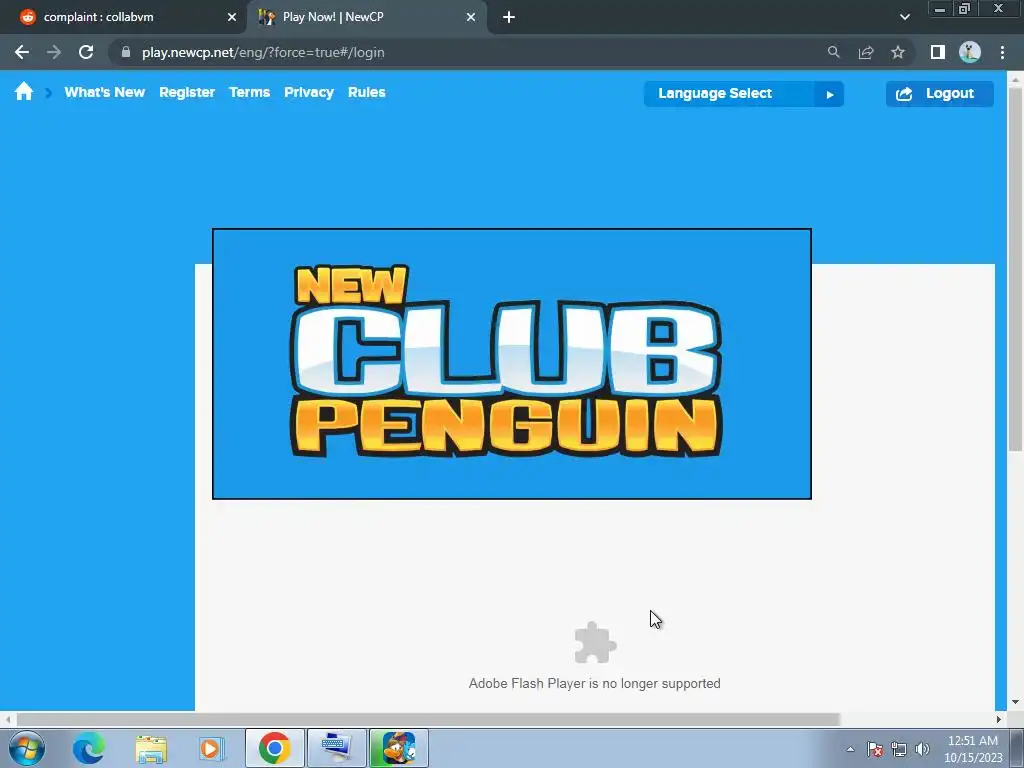1024x768 pixels.
Task: Open the Terms link
Action: pyautogui.click(x=249, y=92)
